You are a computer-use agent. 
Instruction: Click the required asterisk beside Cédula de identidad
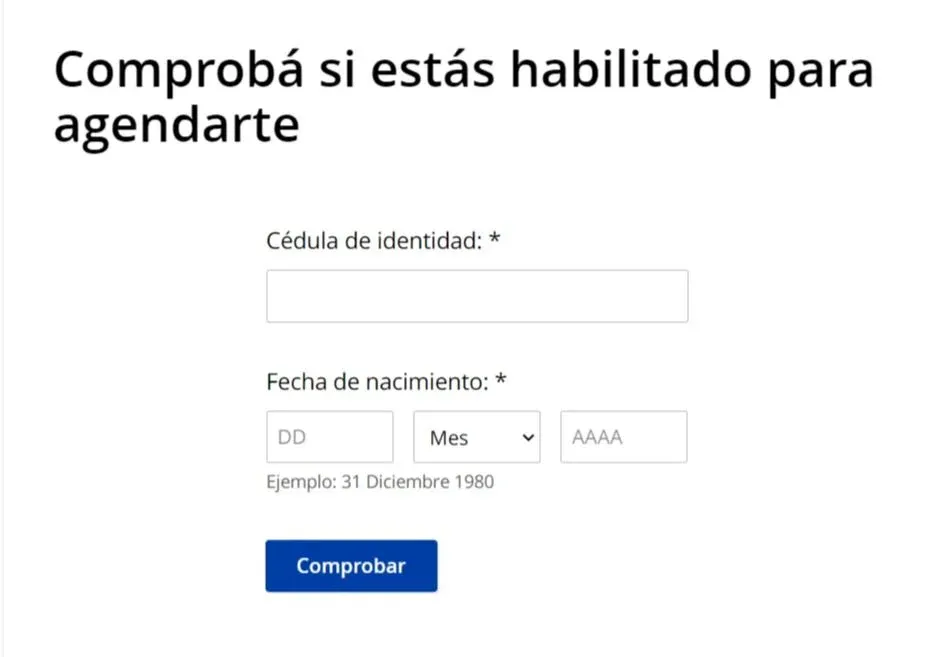[494, 241]
